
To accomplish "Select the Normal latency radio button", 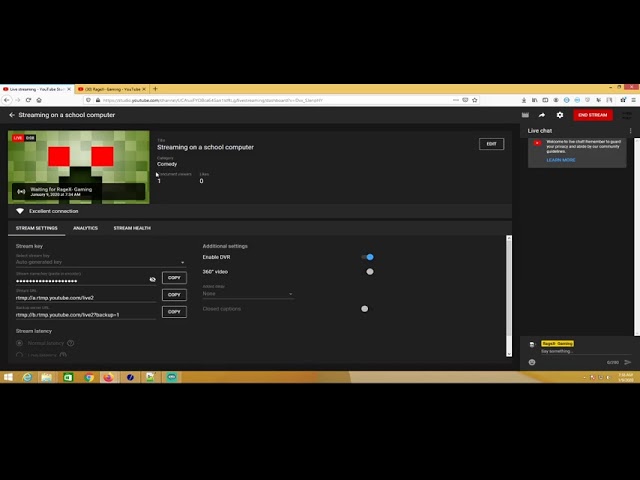I will (x=19, y=343).
